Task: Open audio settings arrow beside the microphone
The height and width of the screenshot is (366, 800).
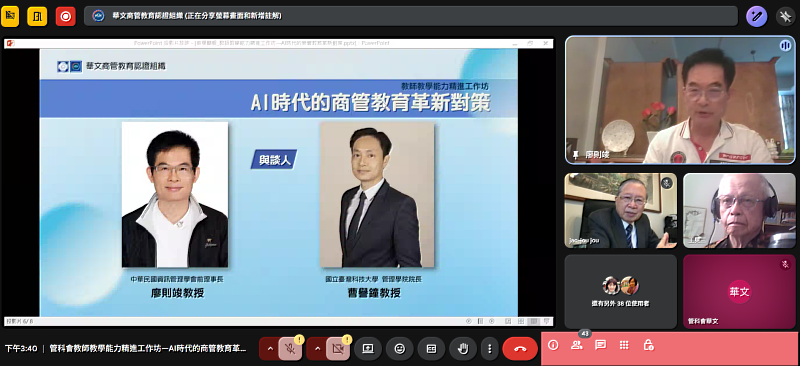Action: (270, 349)
